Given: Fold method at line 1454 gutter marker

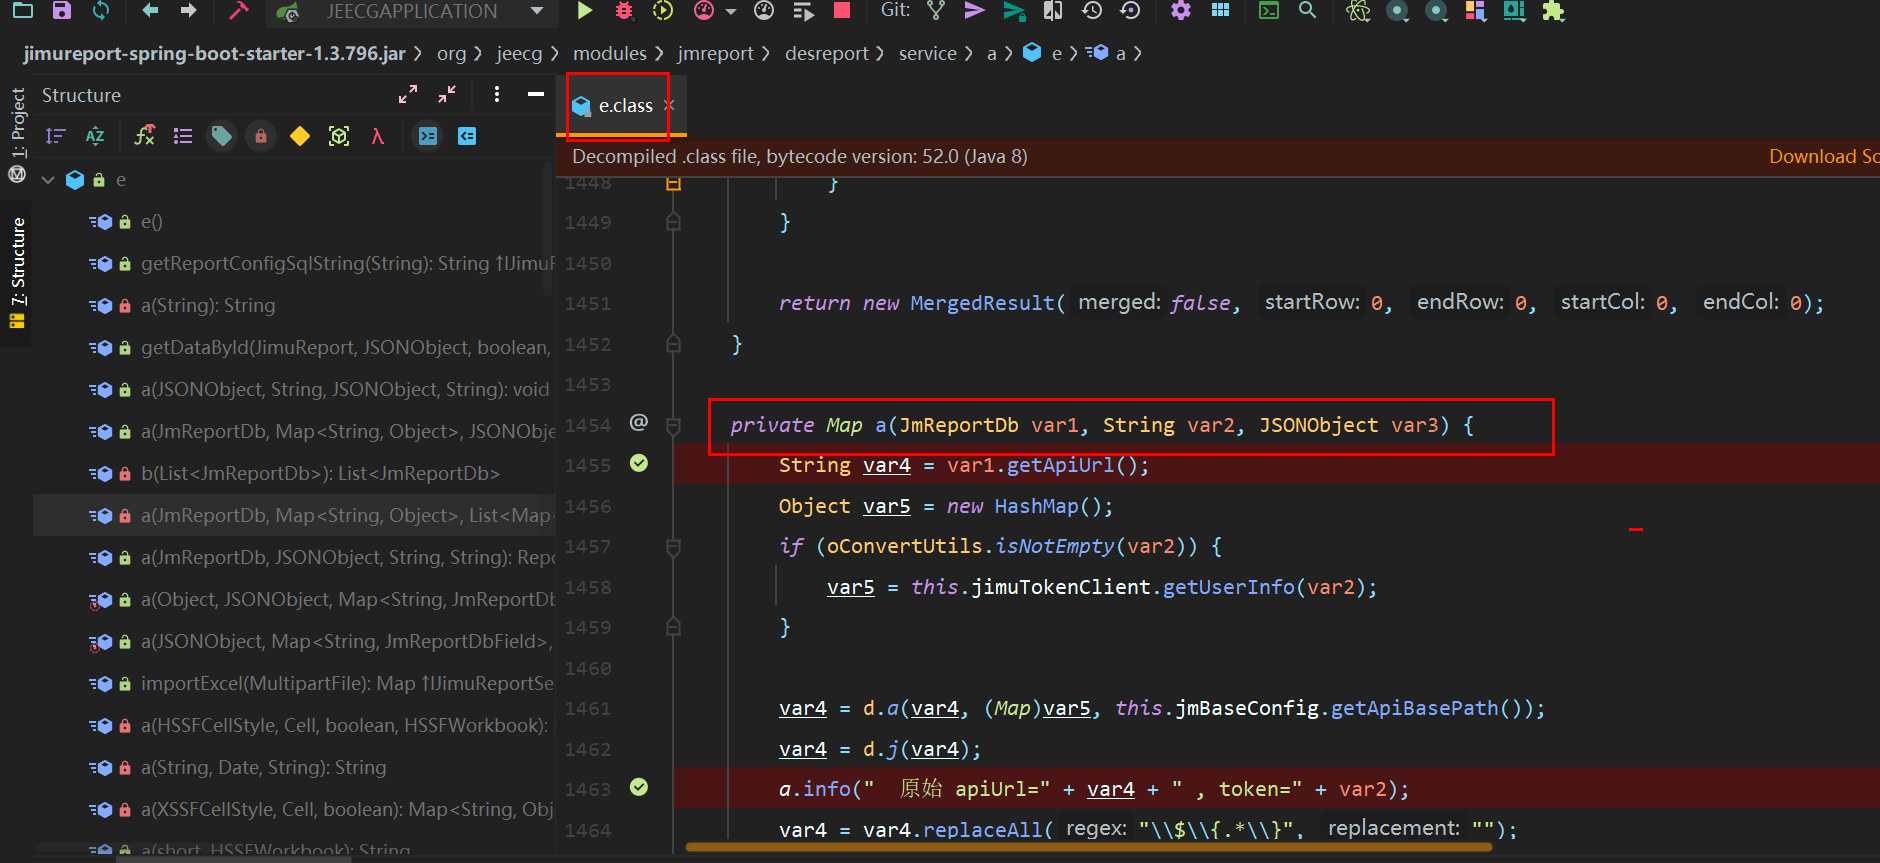Looking at the screenshot, I should (x=673, y=426).
